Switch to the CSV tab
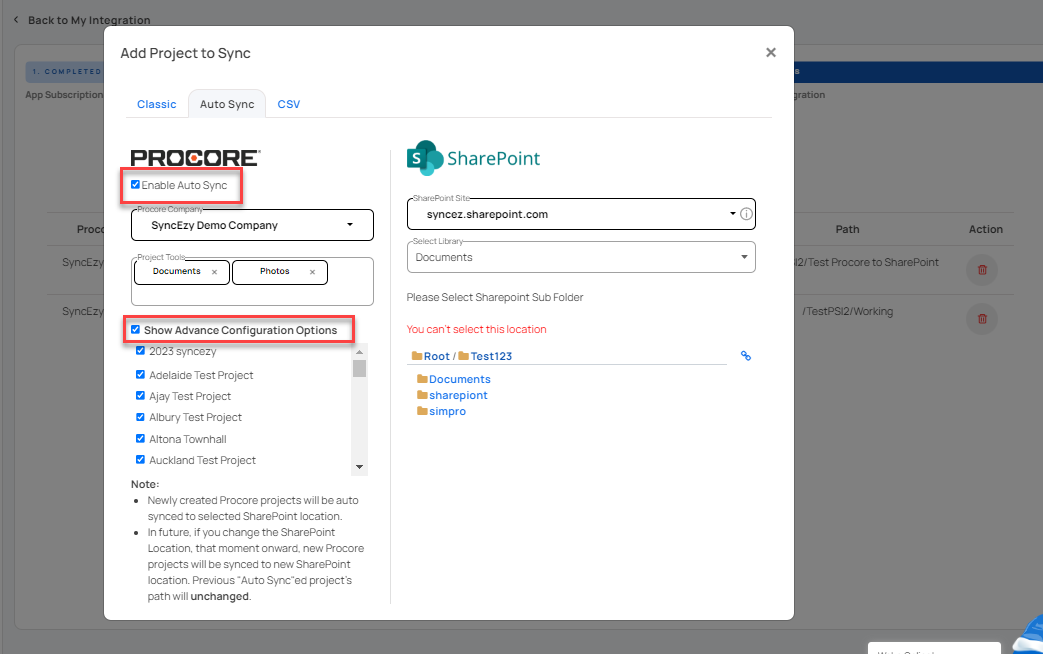The width and height of the screenshot is (1043, 654). (x=289, y=104)
